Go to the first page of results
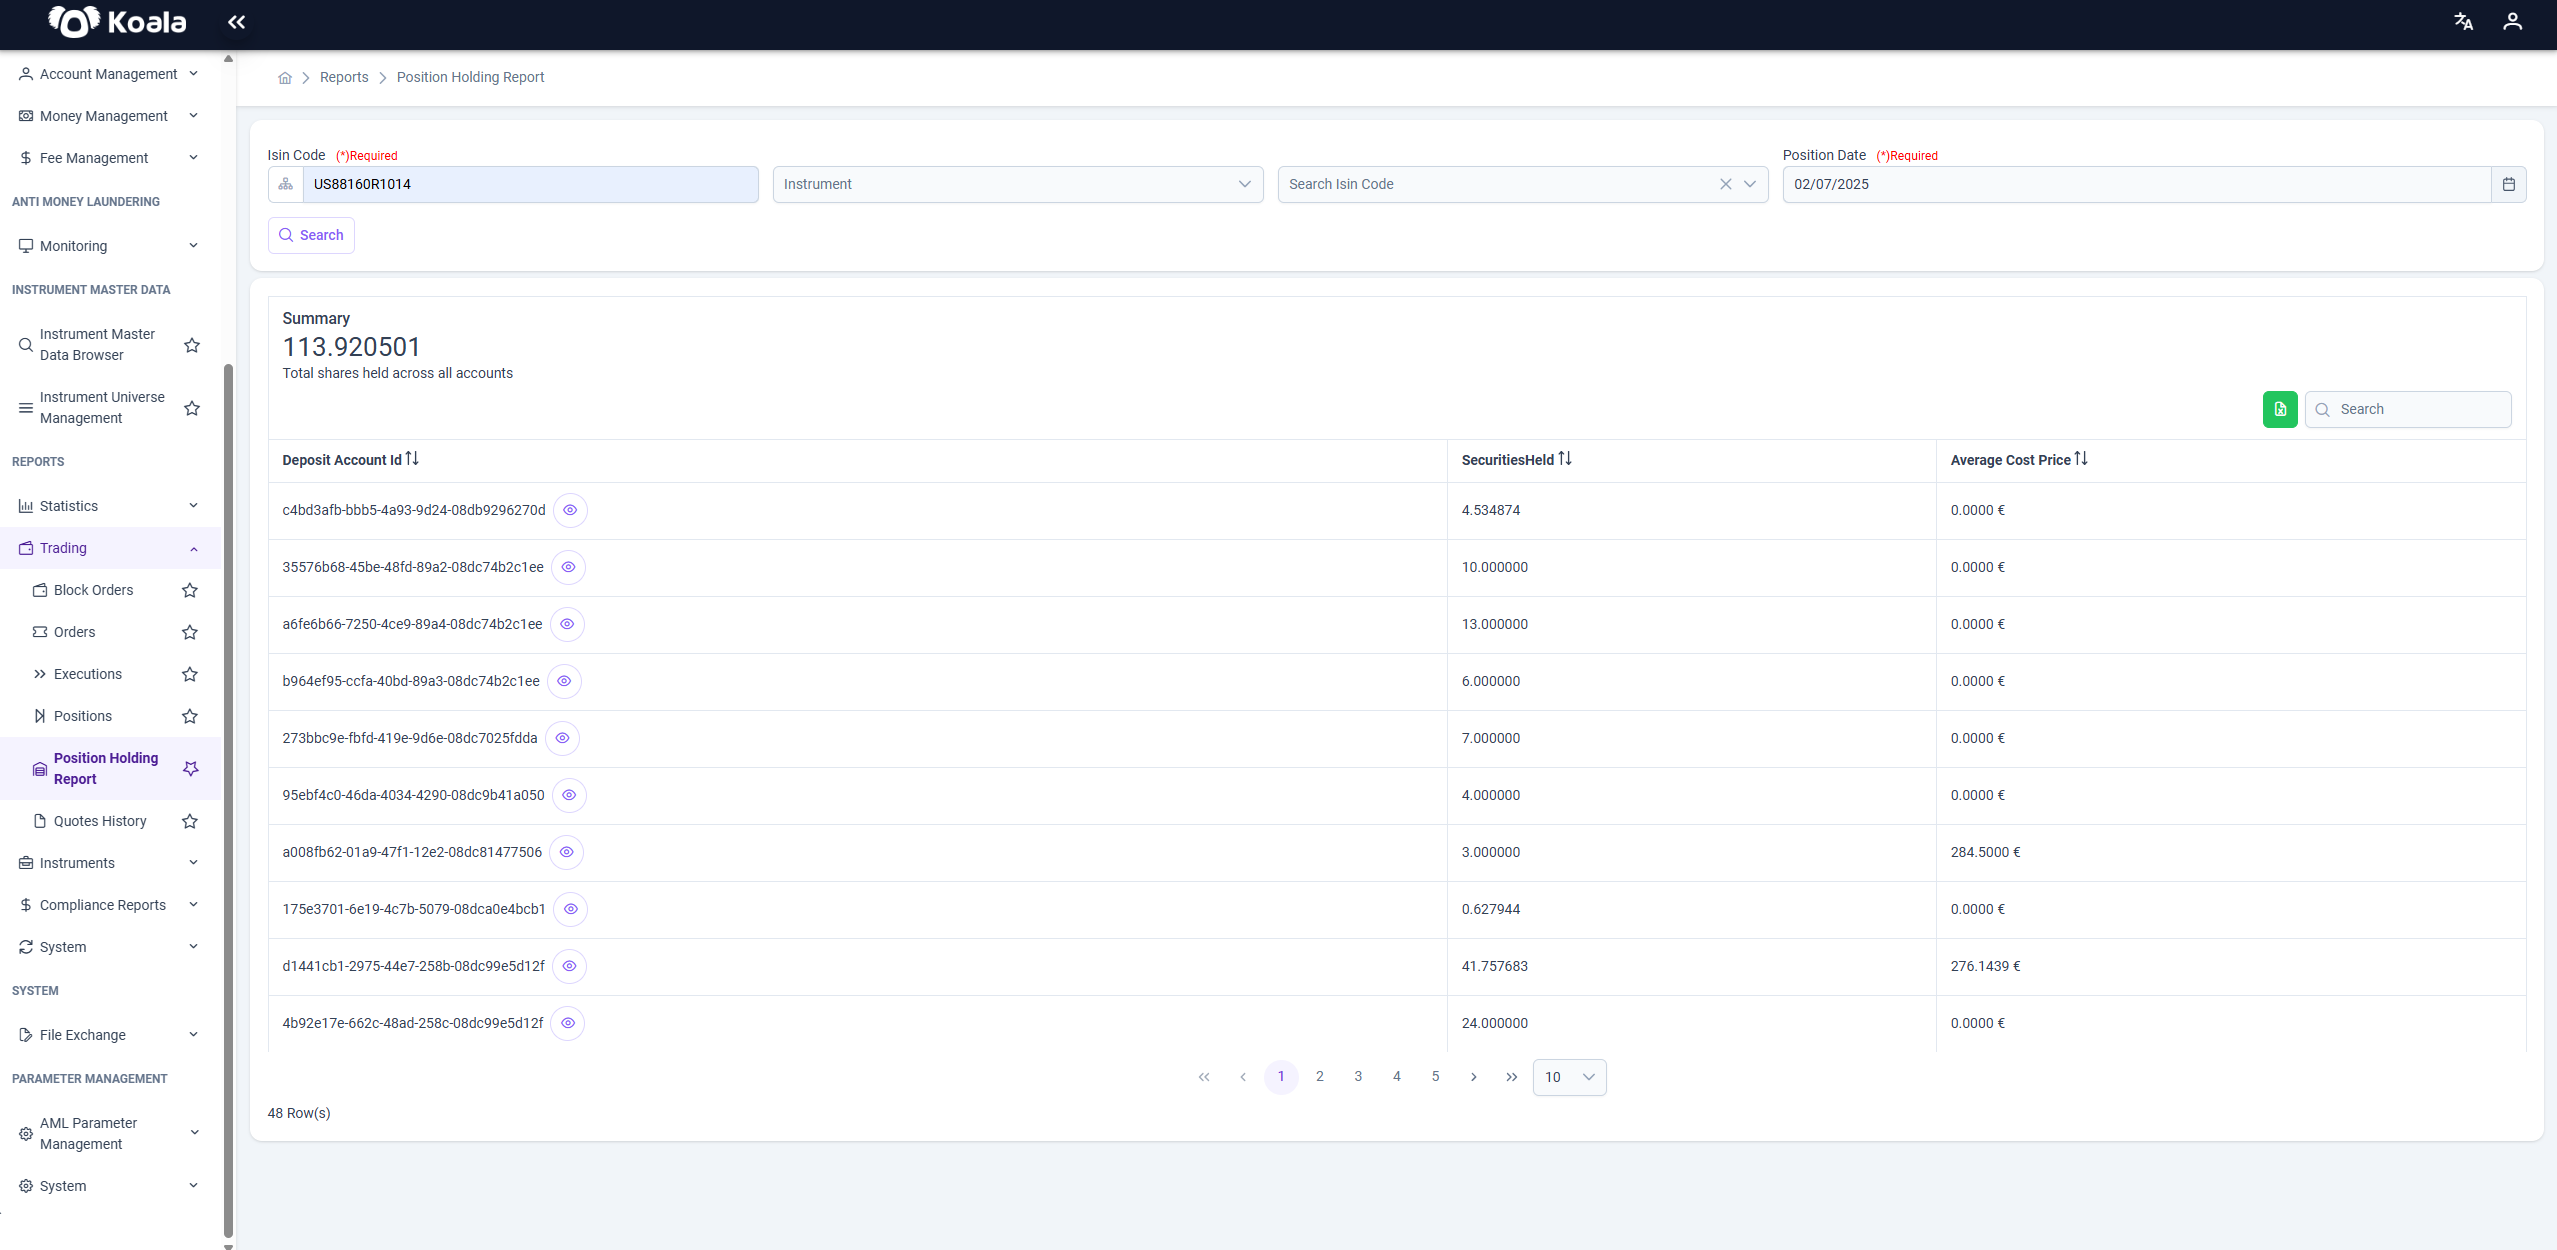 pyautogui.click(x=1204, y=1078)
